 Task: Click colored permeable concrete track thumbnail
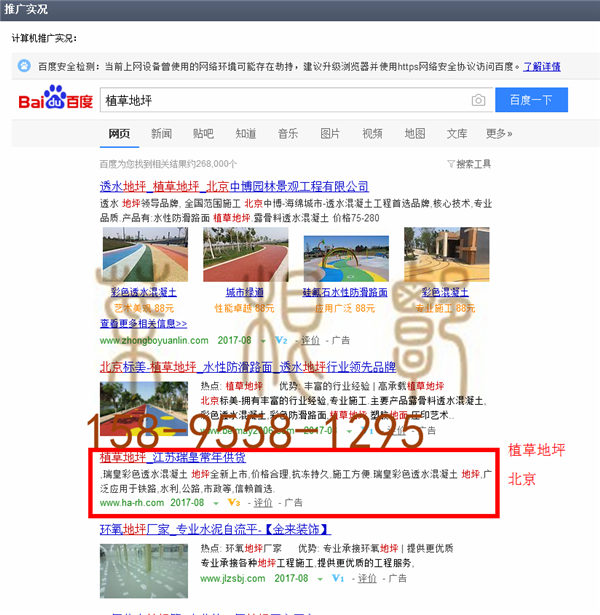(145, 255)
